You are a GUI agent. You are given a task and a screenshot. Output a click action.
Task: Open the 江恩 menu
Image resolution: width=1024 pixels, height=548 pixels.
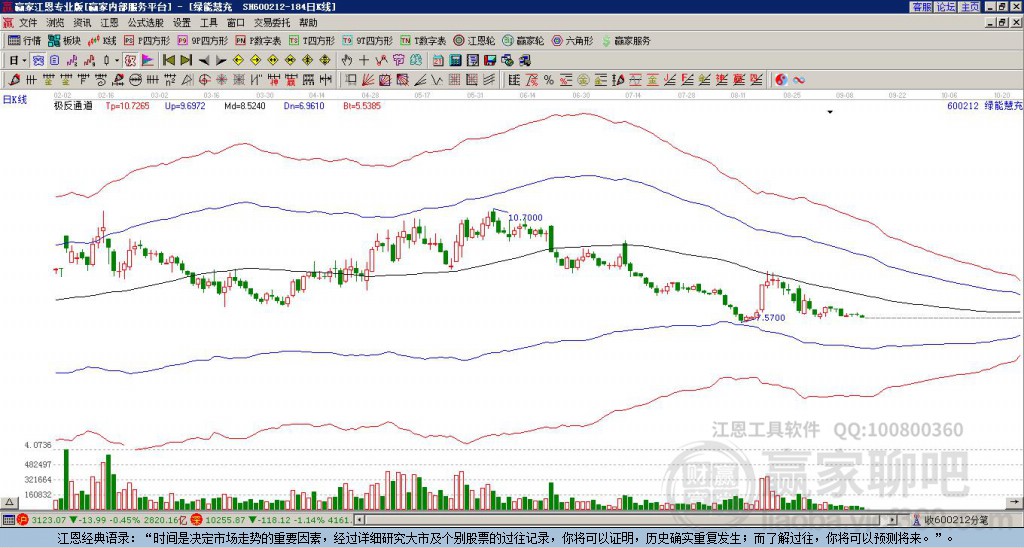point(109,23)
